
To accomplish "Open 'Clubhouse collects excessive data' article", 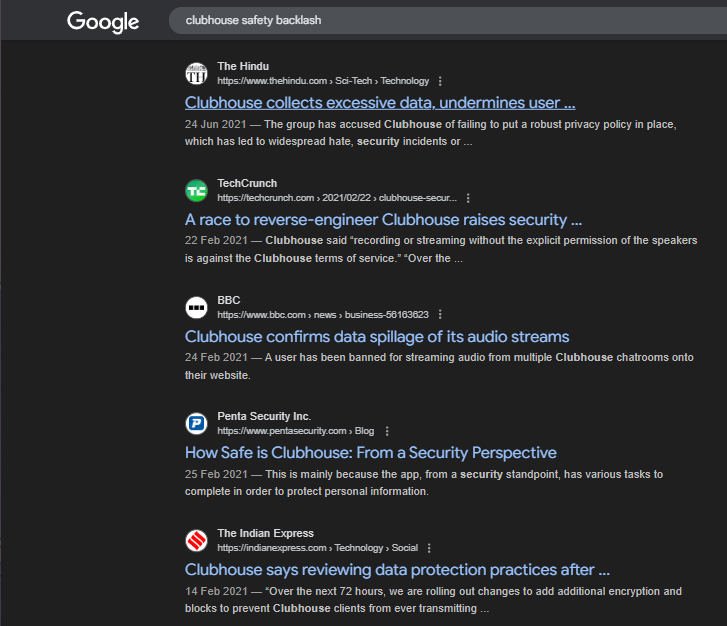I will click(x=380, y=103).
